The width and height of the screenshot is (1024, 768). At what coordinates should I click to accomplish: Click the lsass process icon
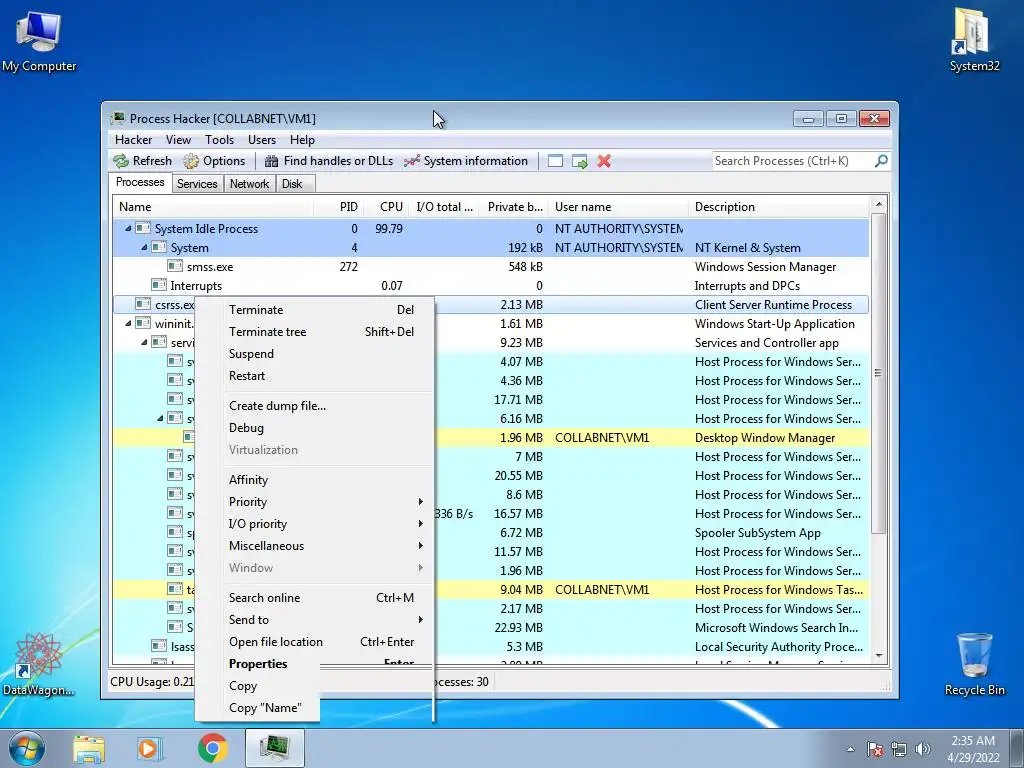[x=159, y=646]
